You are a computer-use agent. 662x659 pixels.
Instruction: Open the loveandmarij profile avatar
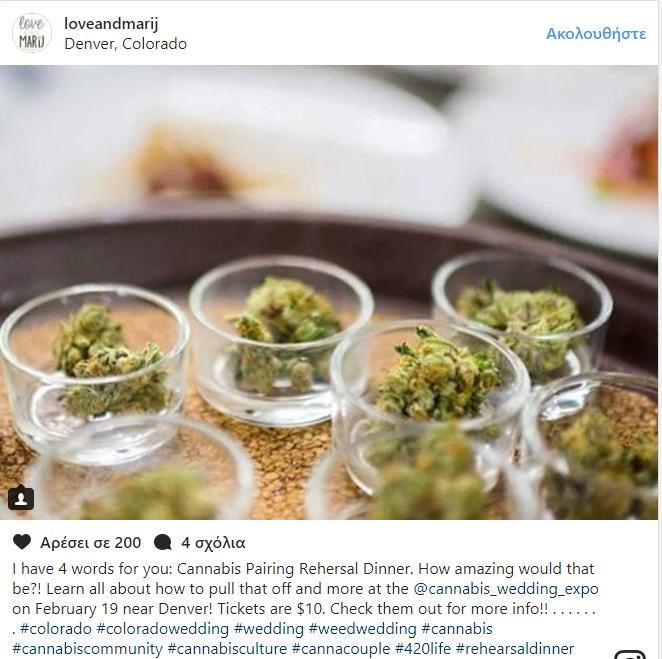pos(32,33)
